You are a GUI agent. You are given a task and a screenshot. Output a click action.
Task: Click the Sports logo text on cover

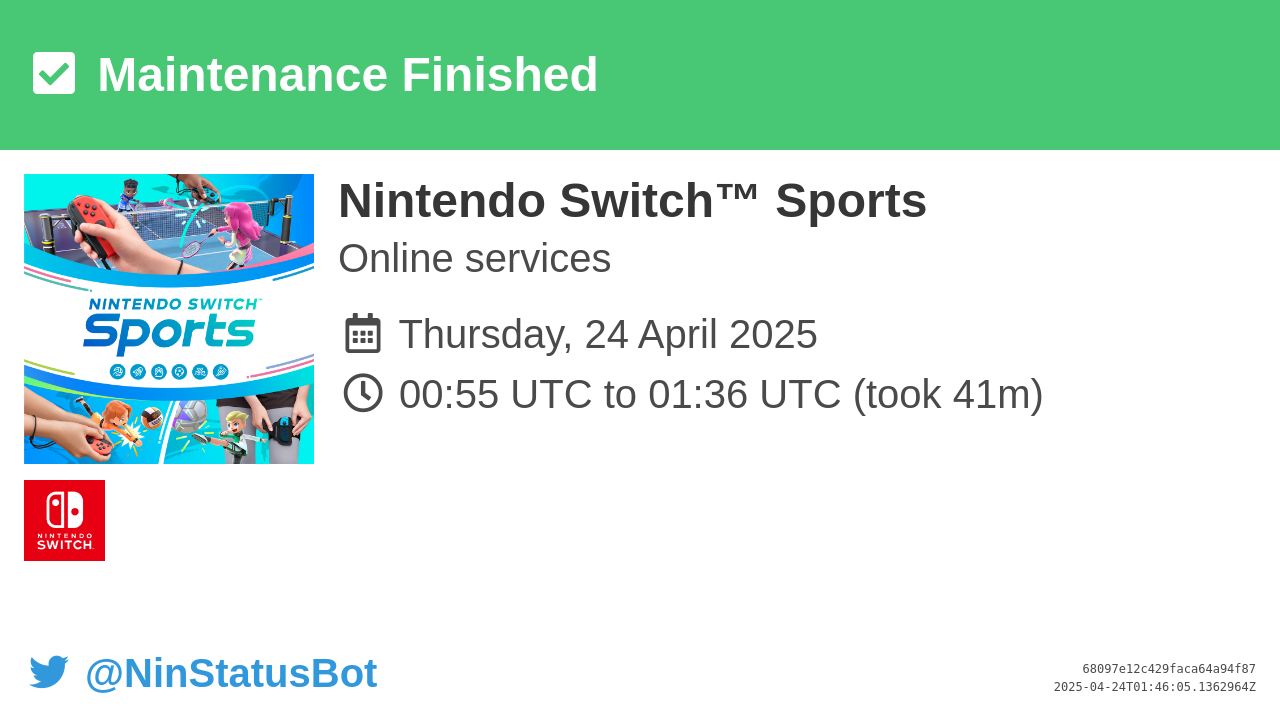[169, 334]
